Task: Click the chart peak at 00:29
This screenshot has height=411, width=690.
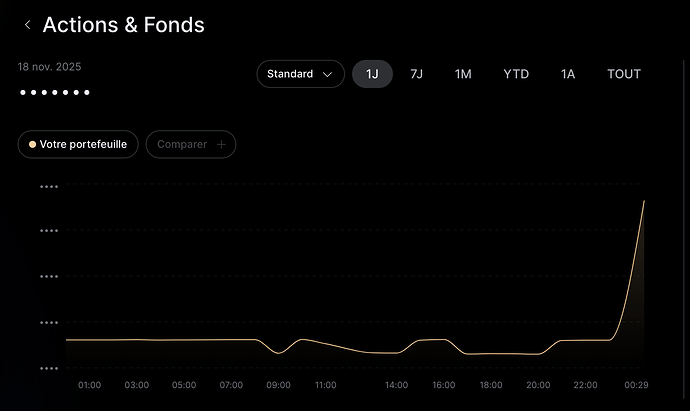Action: (x=644, y=201)
